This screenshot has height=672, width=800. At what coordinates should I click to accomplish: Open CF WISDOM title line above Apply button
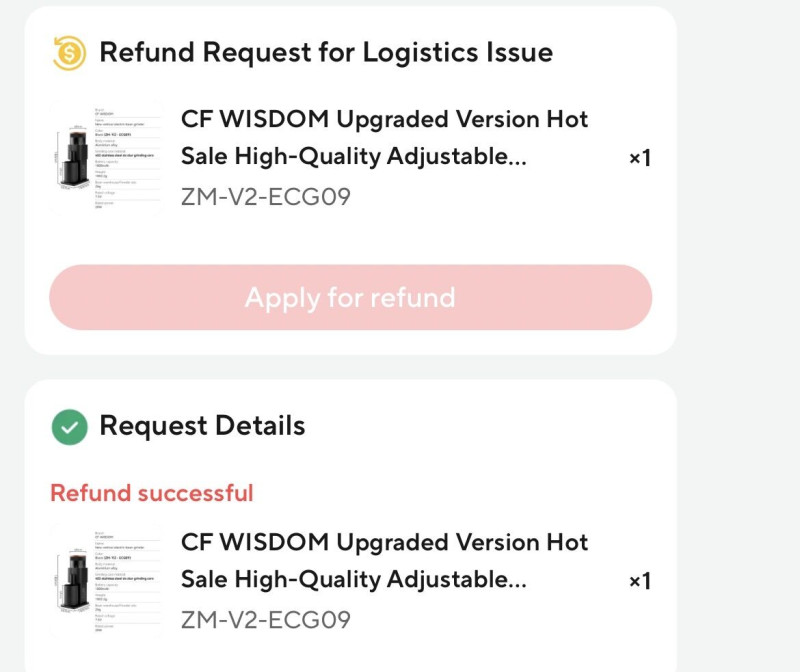384,120
